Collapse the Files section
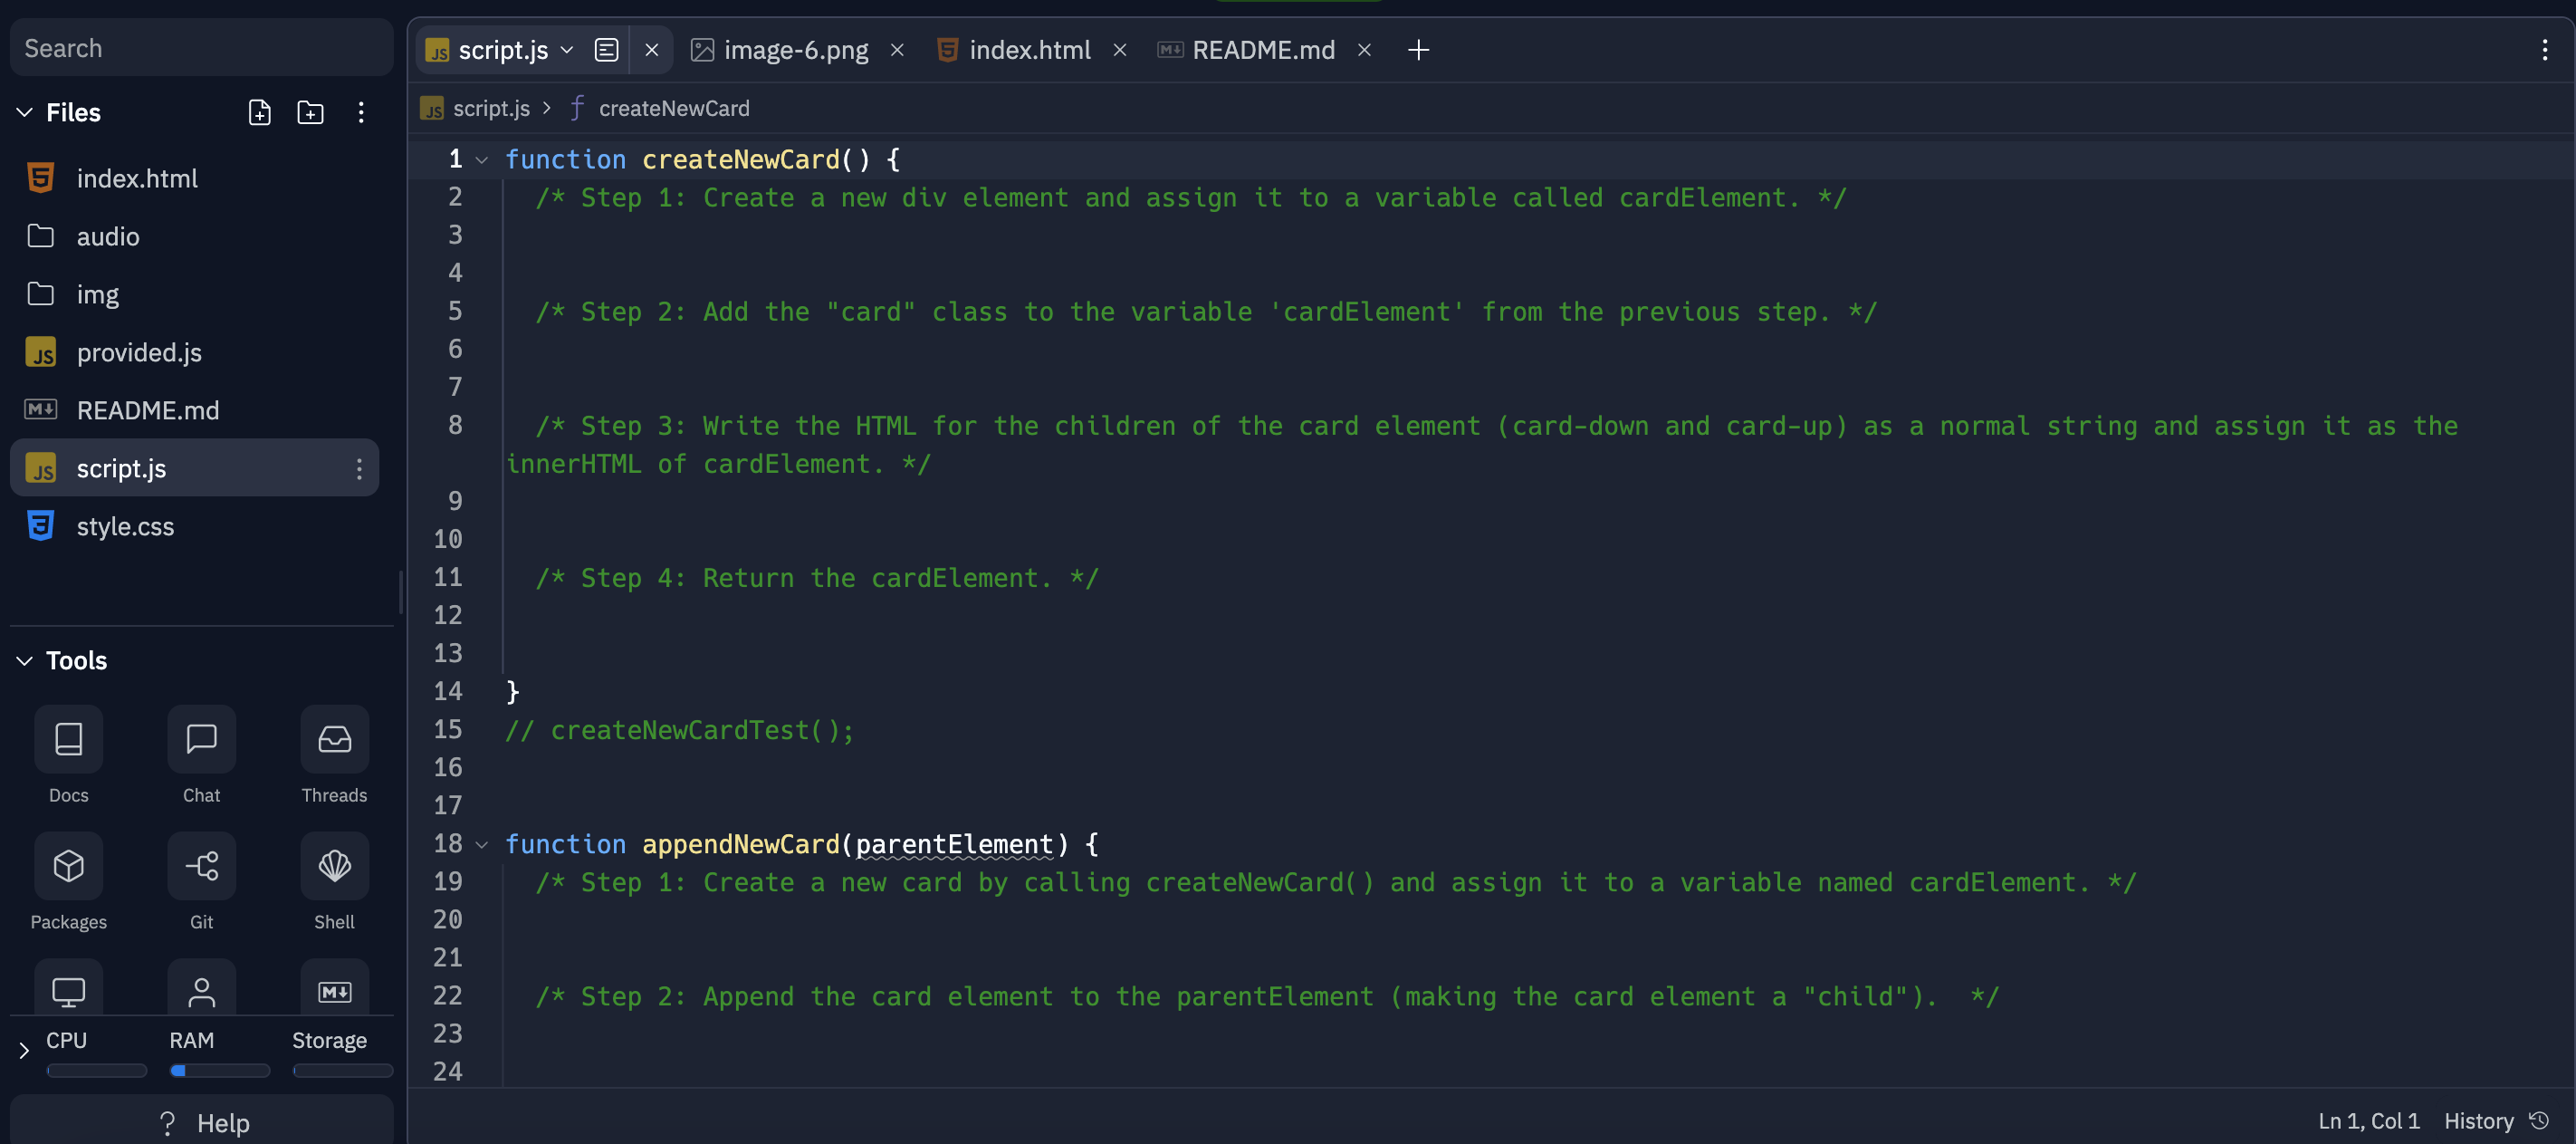This screenshot has width=2576, height=1144. [23, 112]
